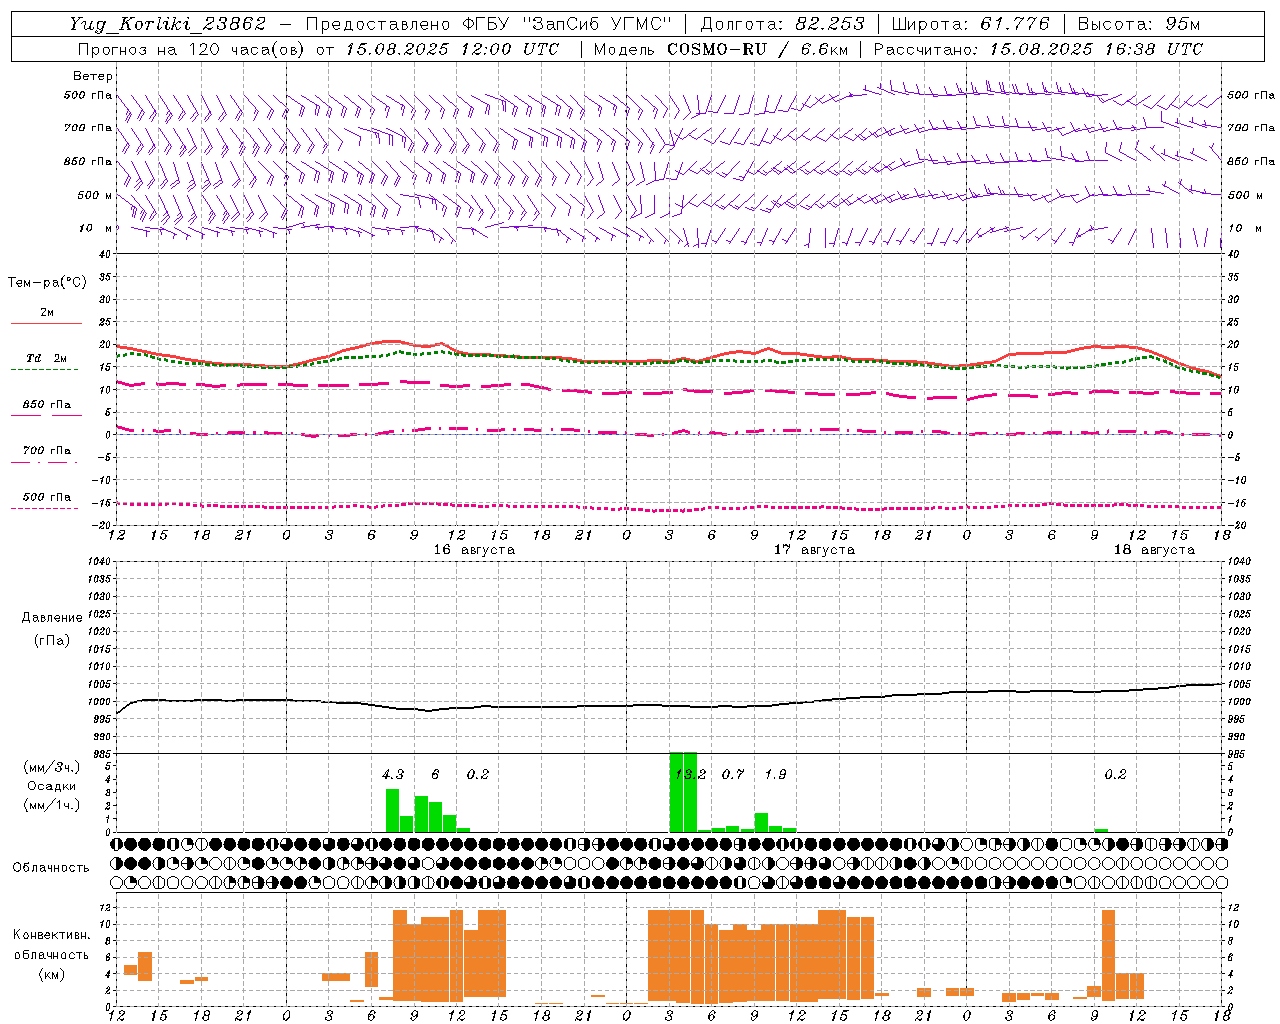1280x1024 pixels.
Task: Click the '(мм/3ч.)' precipitation unit label
Action: pyautogui.click(x=52, y=767)
